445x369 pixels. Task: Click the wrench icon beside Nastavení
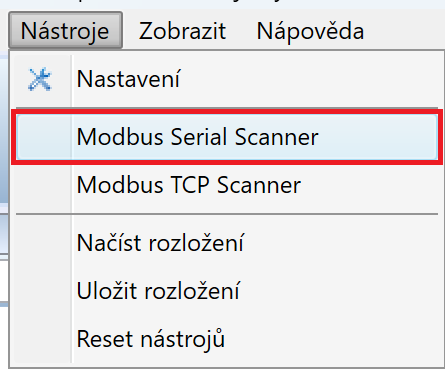point(40,79)
